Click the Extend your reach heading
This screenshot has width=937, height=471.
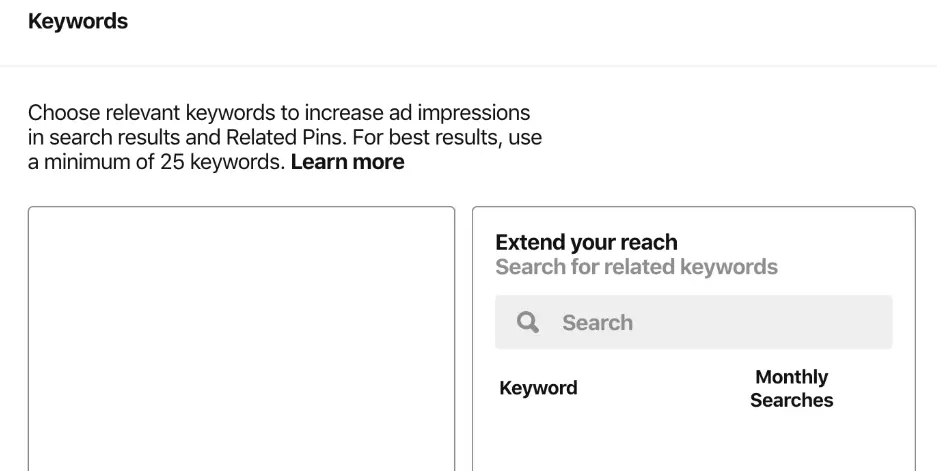(x=586, y=242)
